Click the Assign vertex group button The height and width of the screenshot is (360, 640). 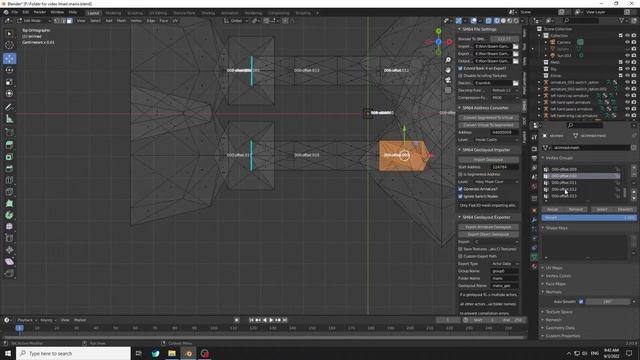click(x=553, y=209)
